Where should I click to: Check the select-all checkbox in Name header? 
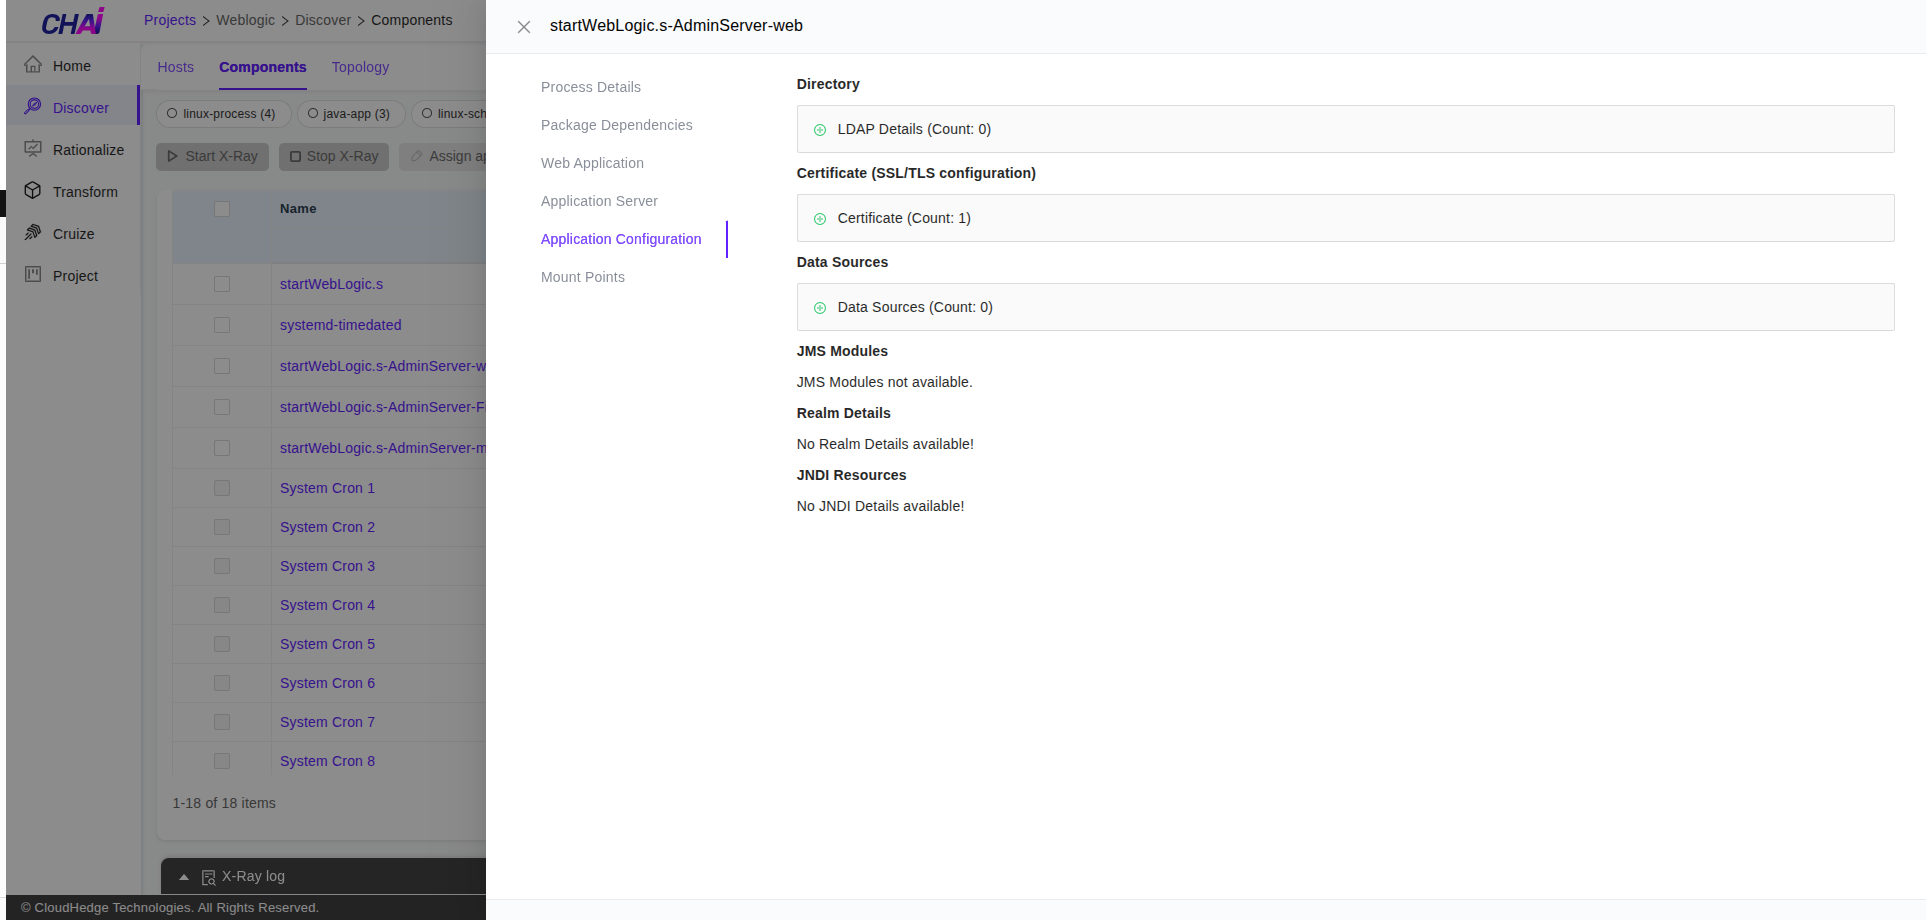(221, 208)
